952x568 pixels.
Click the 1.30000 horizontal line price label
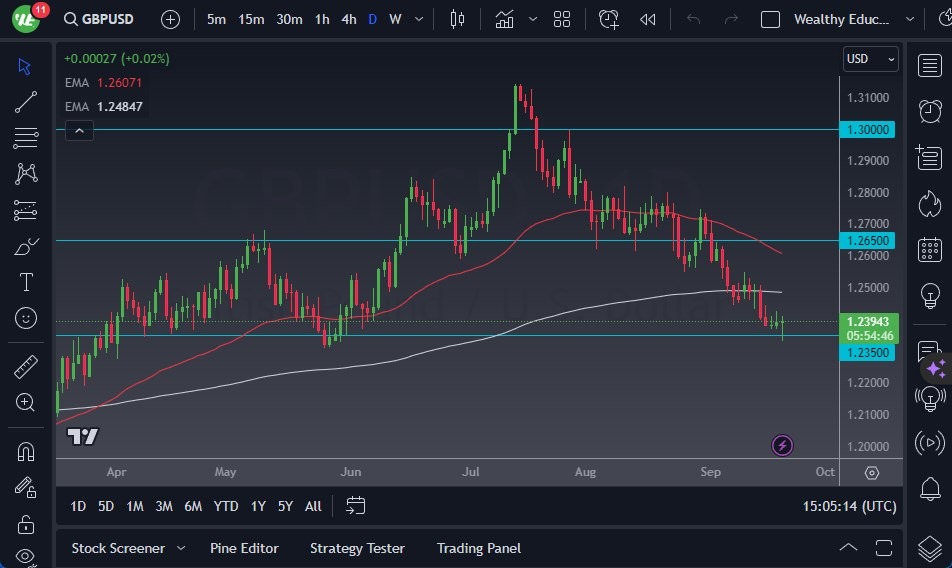868,129
